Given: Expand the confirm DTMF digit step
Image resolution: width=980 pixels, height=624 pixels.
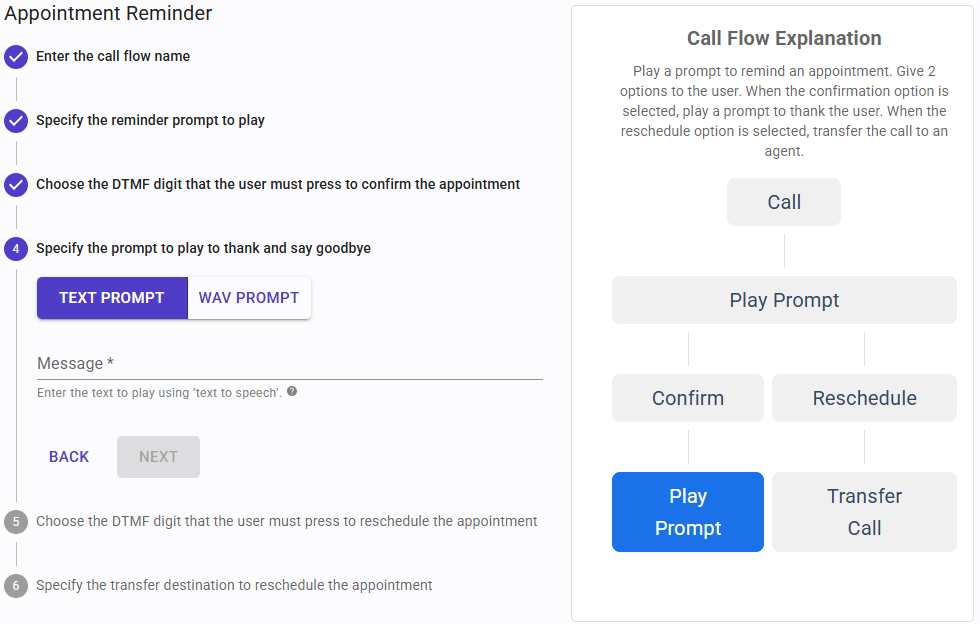Looking at the screenshot, I should [278, 185].
